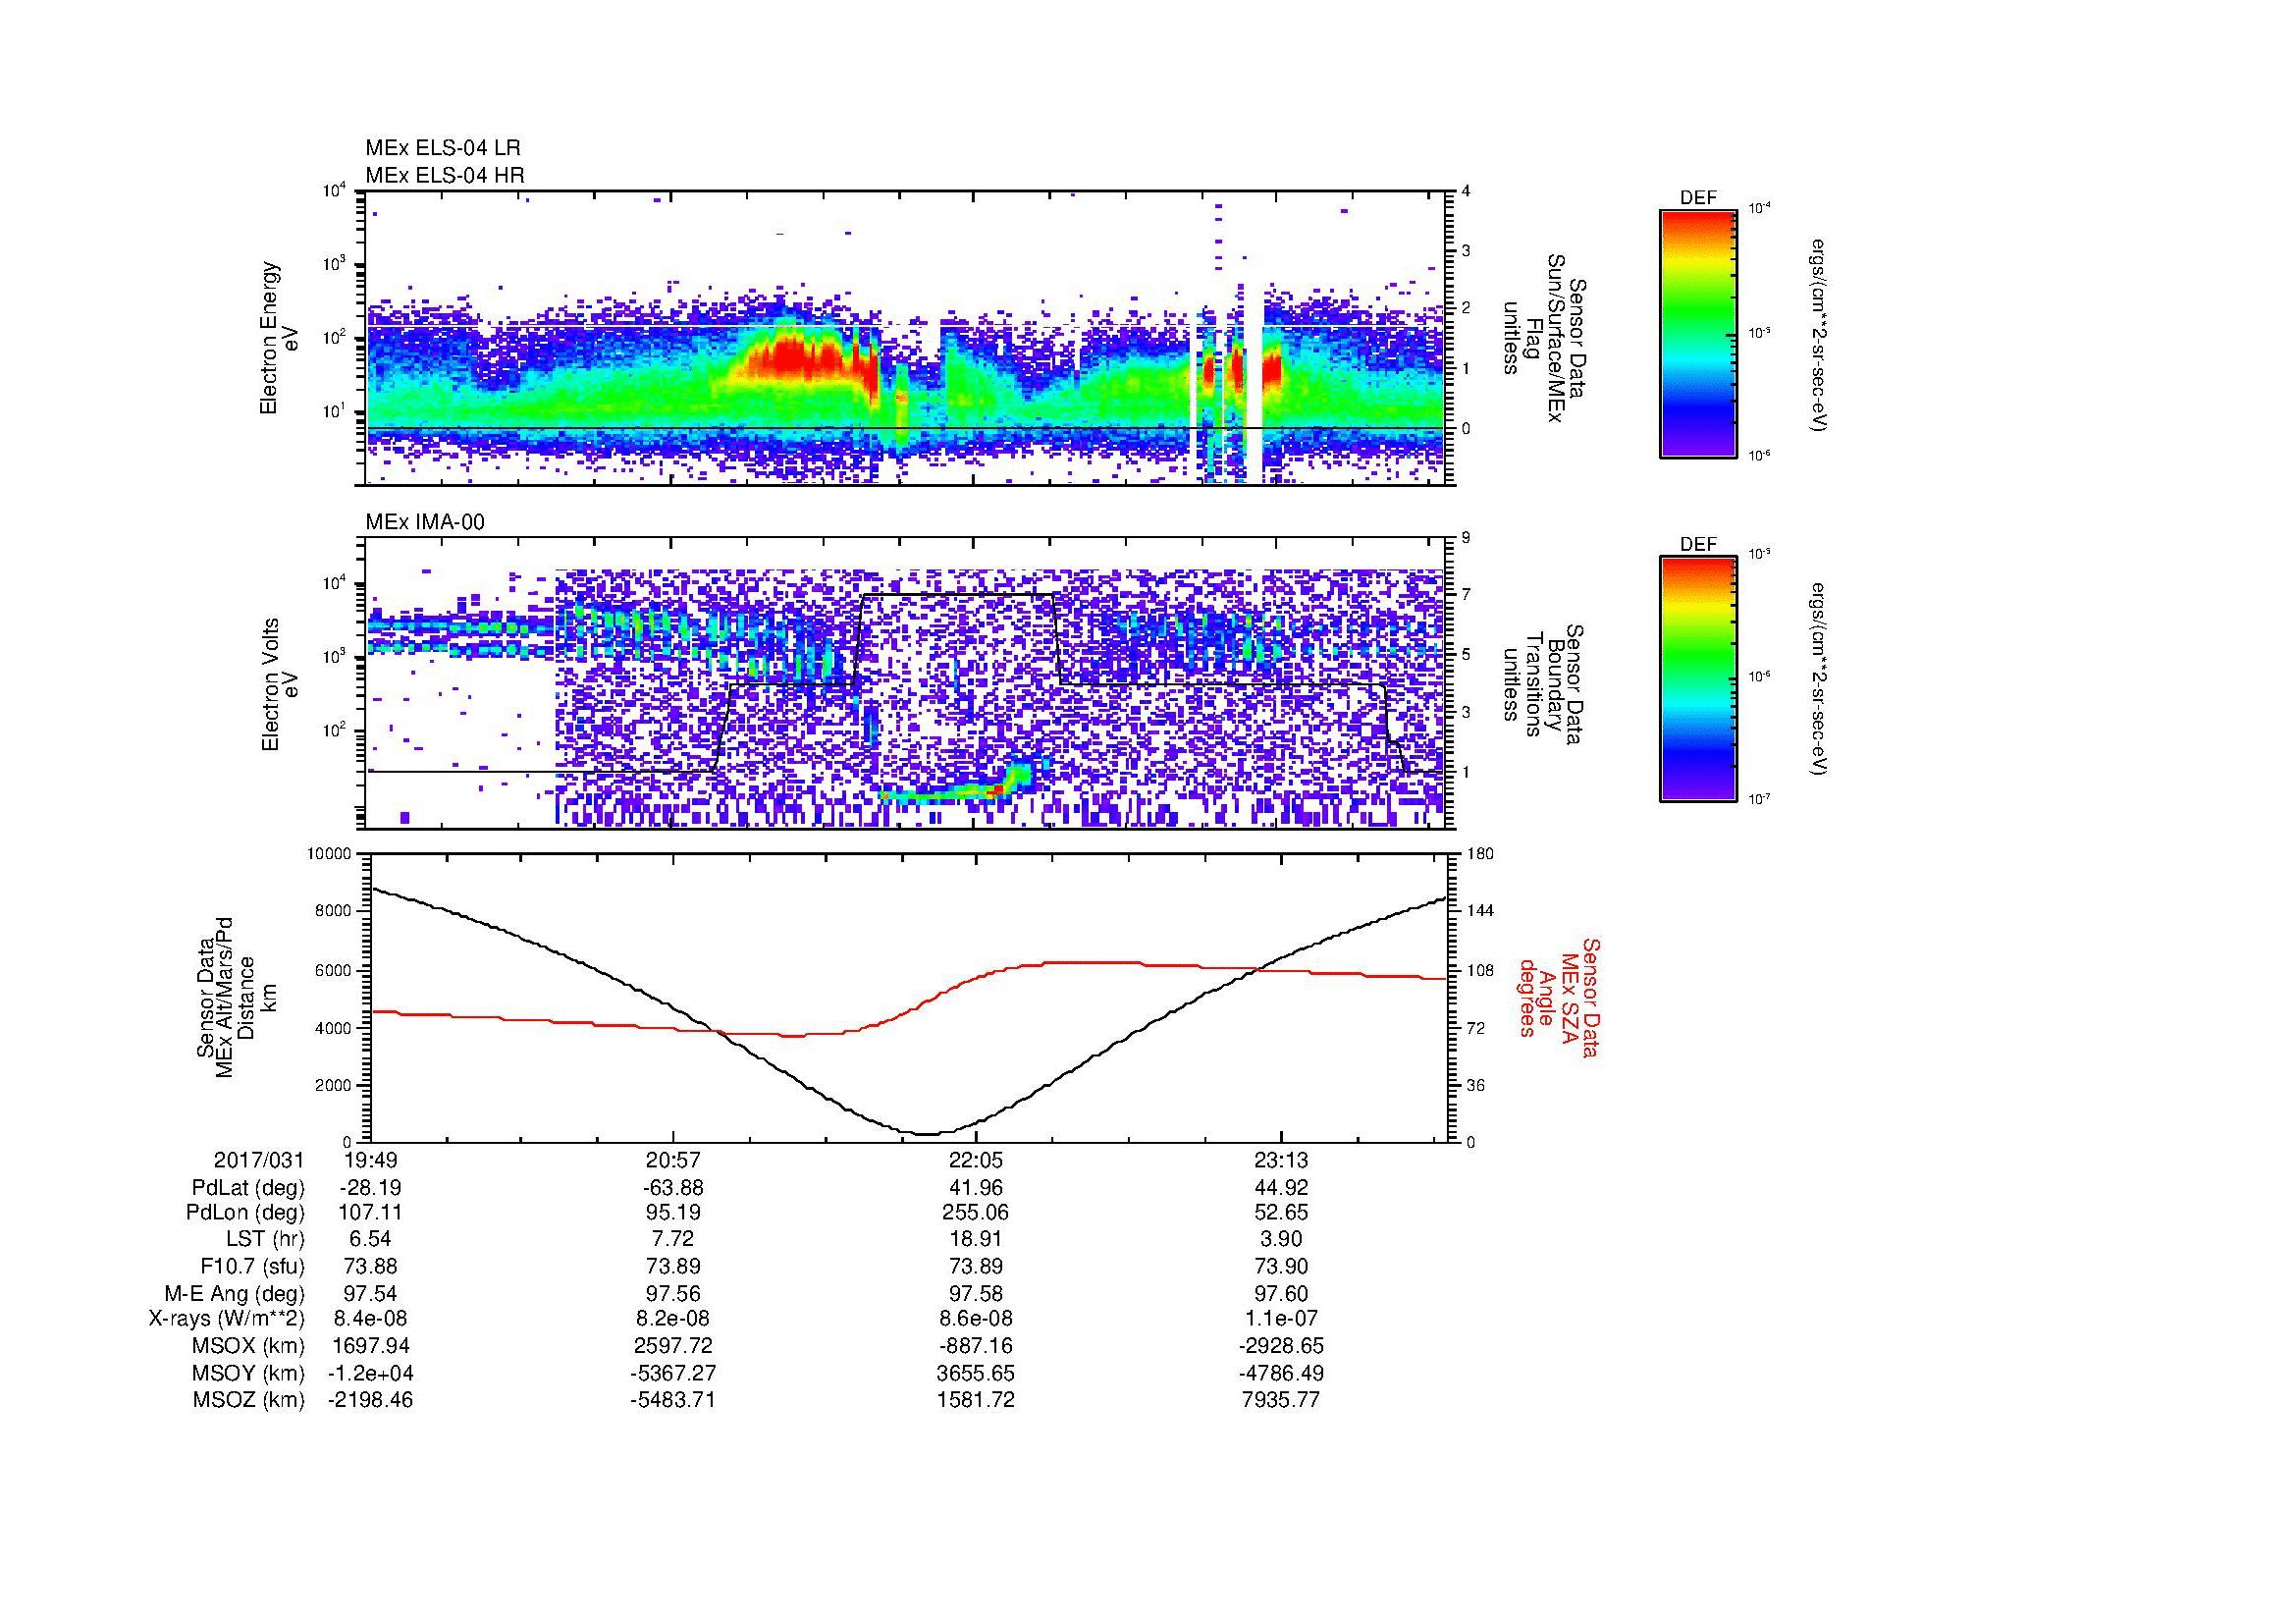
Task: Select the 'MEx ELS-04 HR' title
Action: [445, 176]
